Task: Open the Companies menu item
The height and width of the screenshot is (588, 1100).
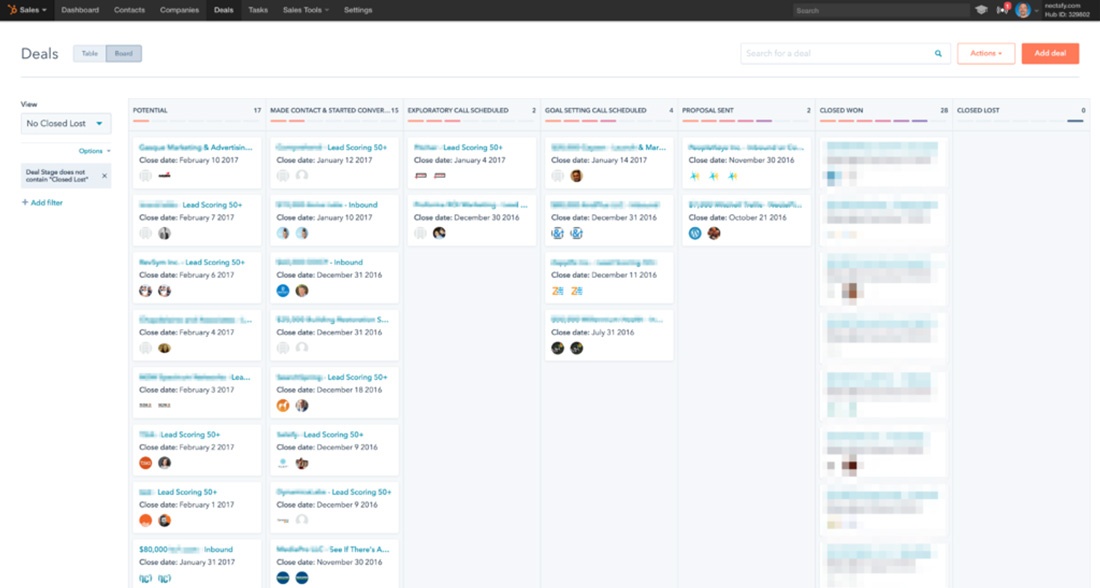Action: pyautogui.click(x=179, y=10)
